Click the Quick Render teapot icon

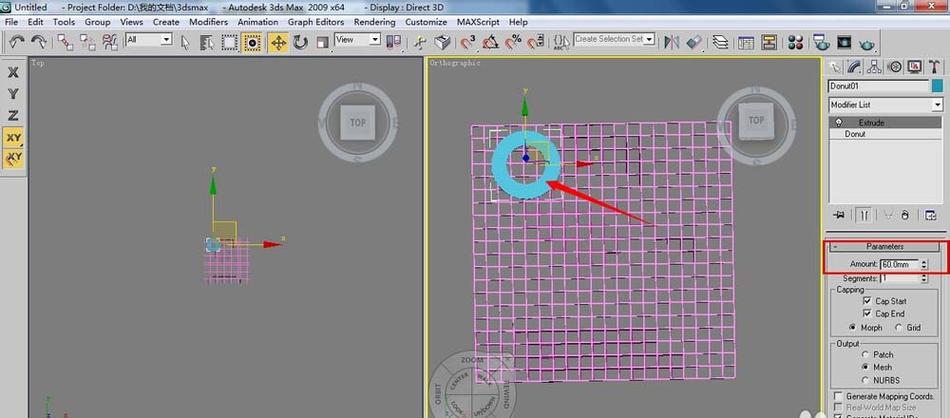(x=868, y=42)
